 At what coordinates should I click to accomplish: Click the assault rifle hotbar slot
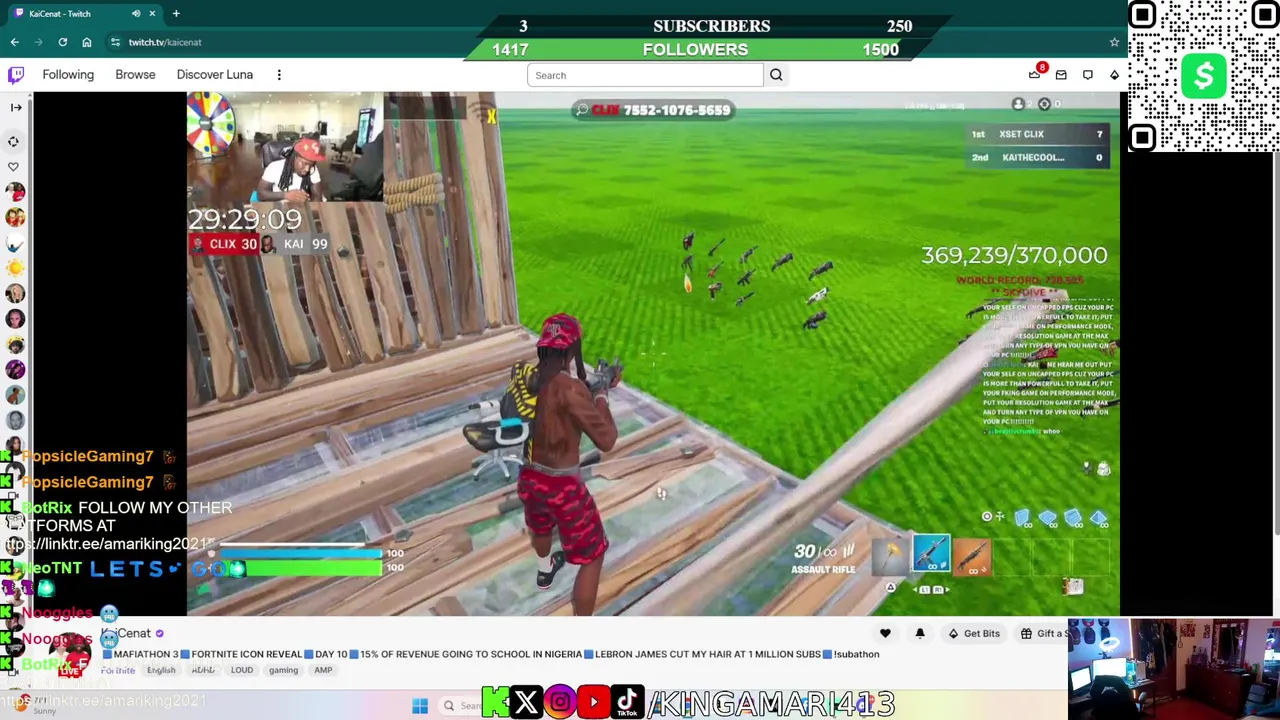pyautogui.click(x=931, y=555)
